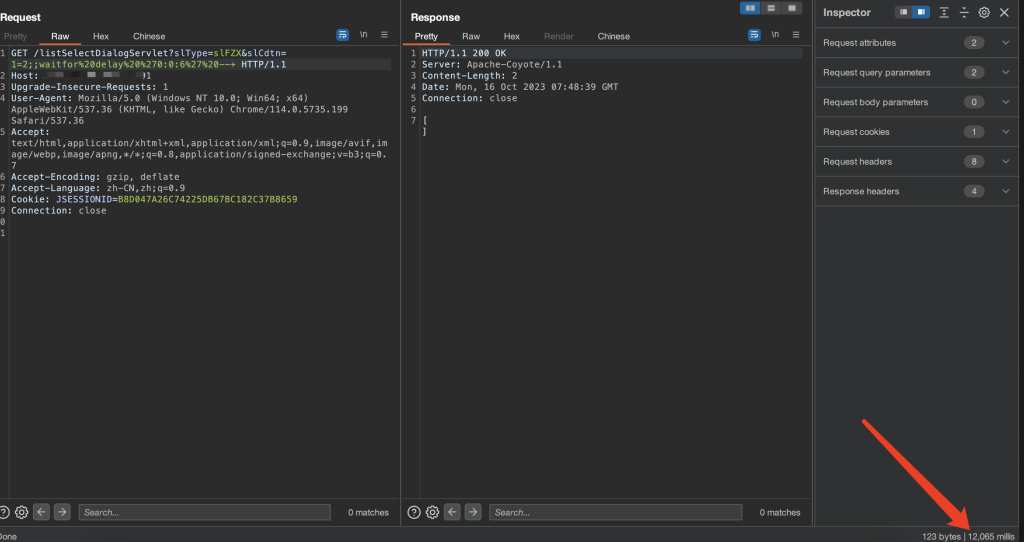Select combined tabbed layout view

point(792,8)
